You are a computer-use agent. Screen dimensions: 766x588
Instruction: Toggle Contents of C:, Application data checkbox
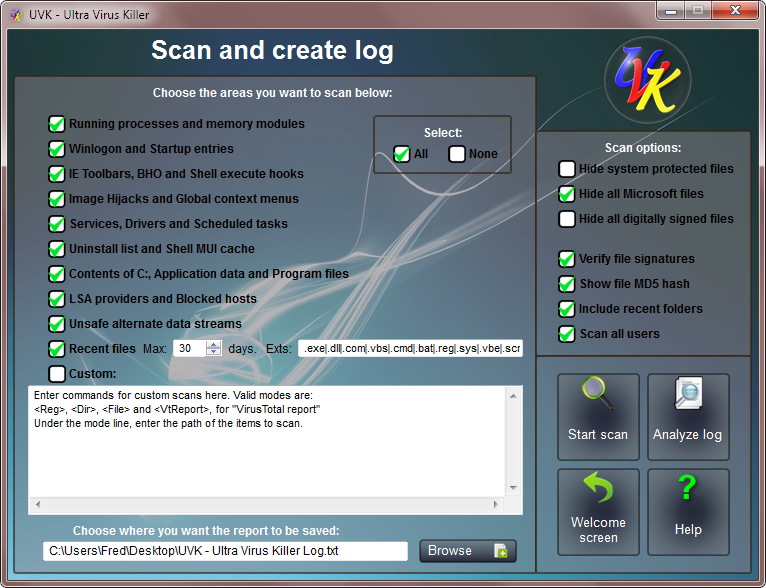tap(57, 274)
